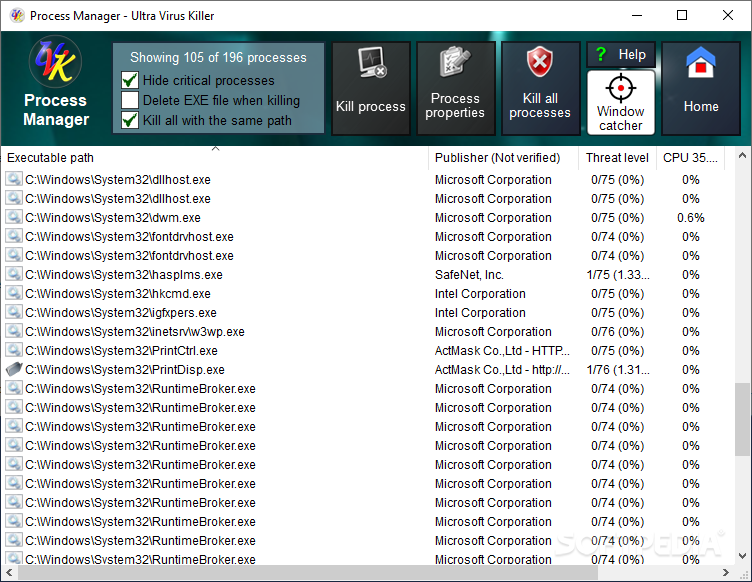
Task: Select the PrintDisp.exe path
Action: coord(125,370)
